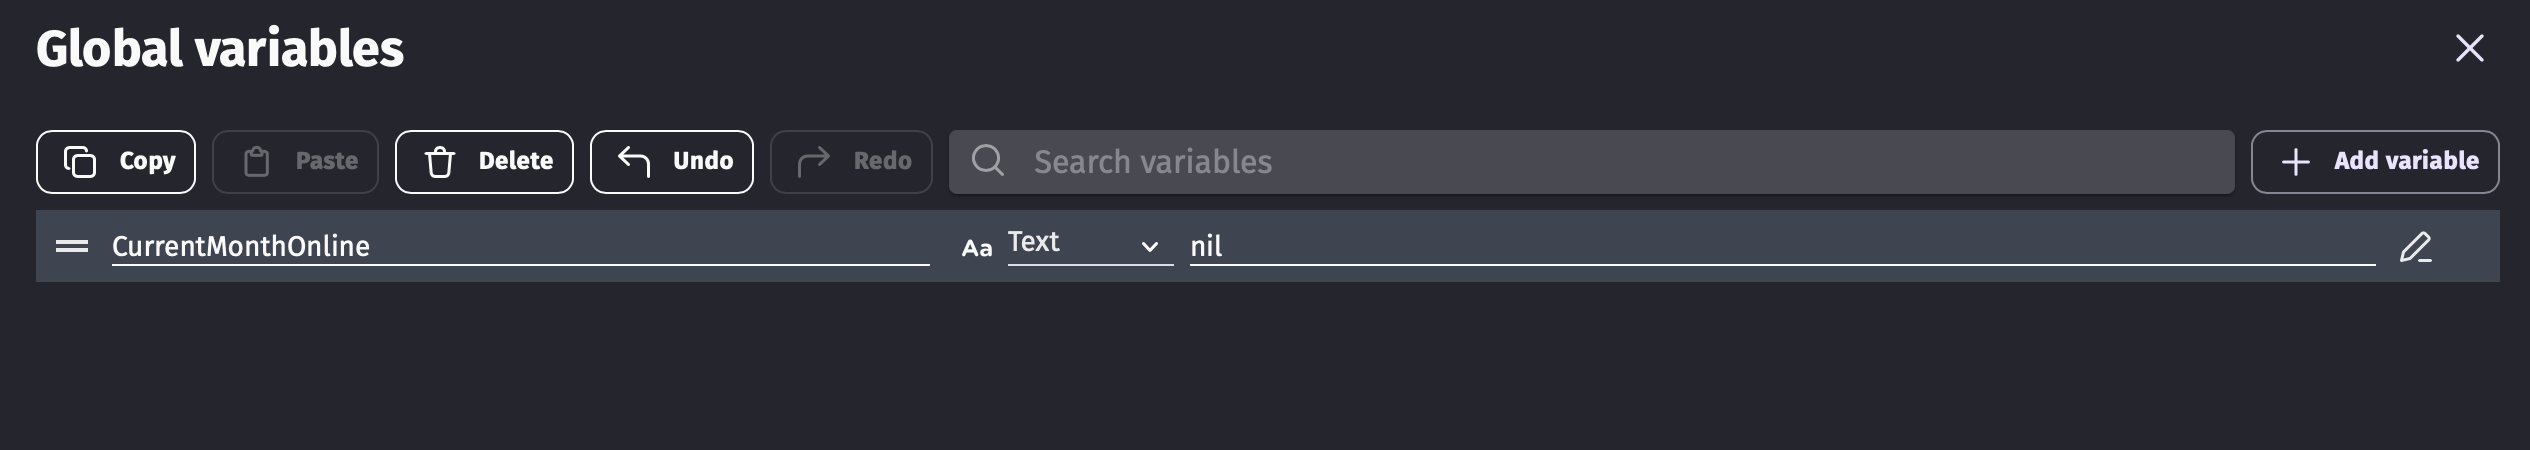Expand the chevron next to Text type
2530x450 pixels.
[1150, 247]
